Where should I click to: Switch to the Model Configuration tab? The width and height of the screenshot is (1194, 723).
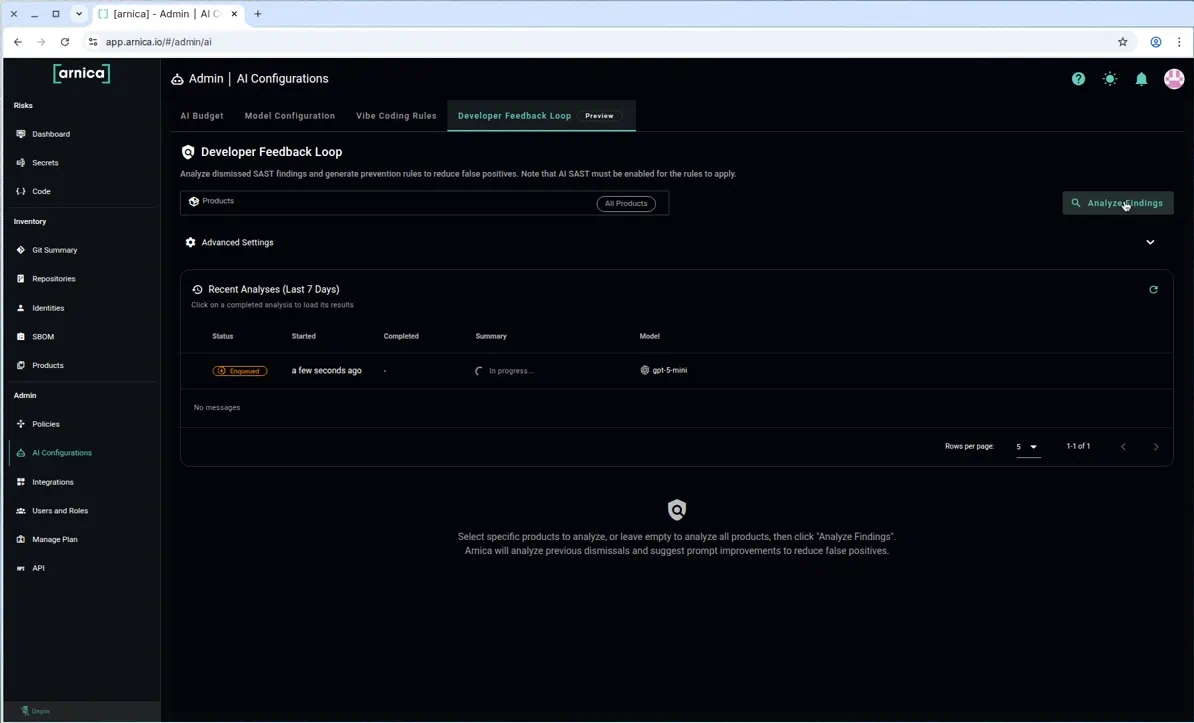289,116
